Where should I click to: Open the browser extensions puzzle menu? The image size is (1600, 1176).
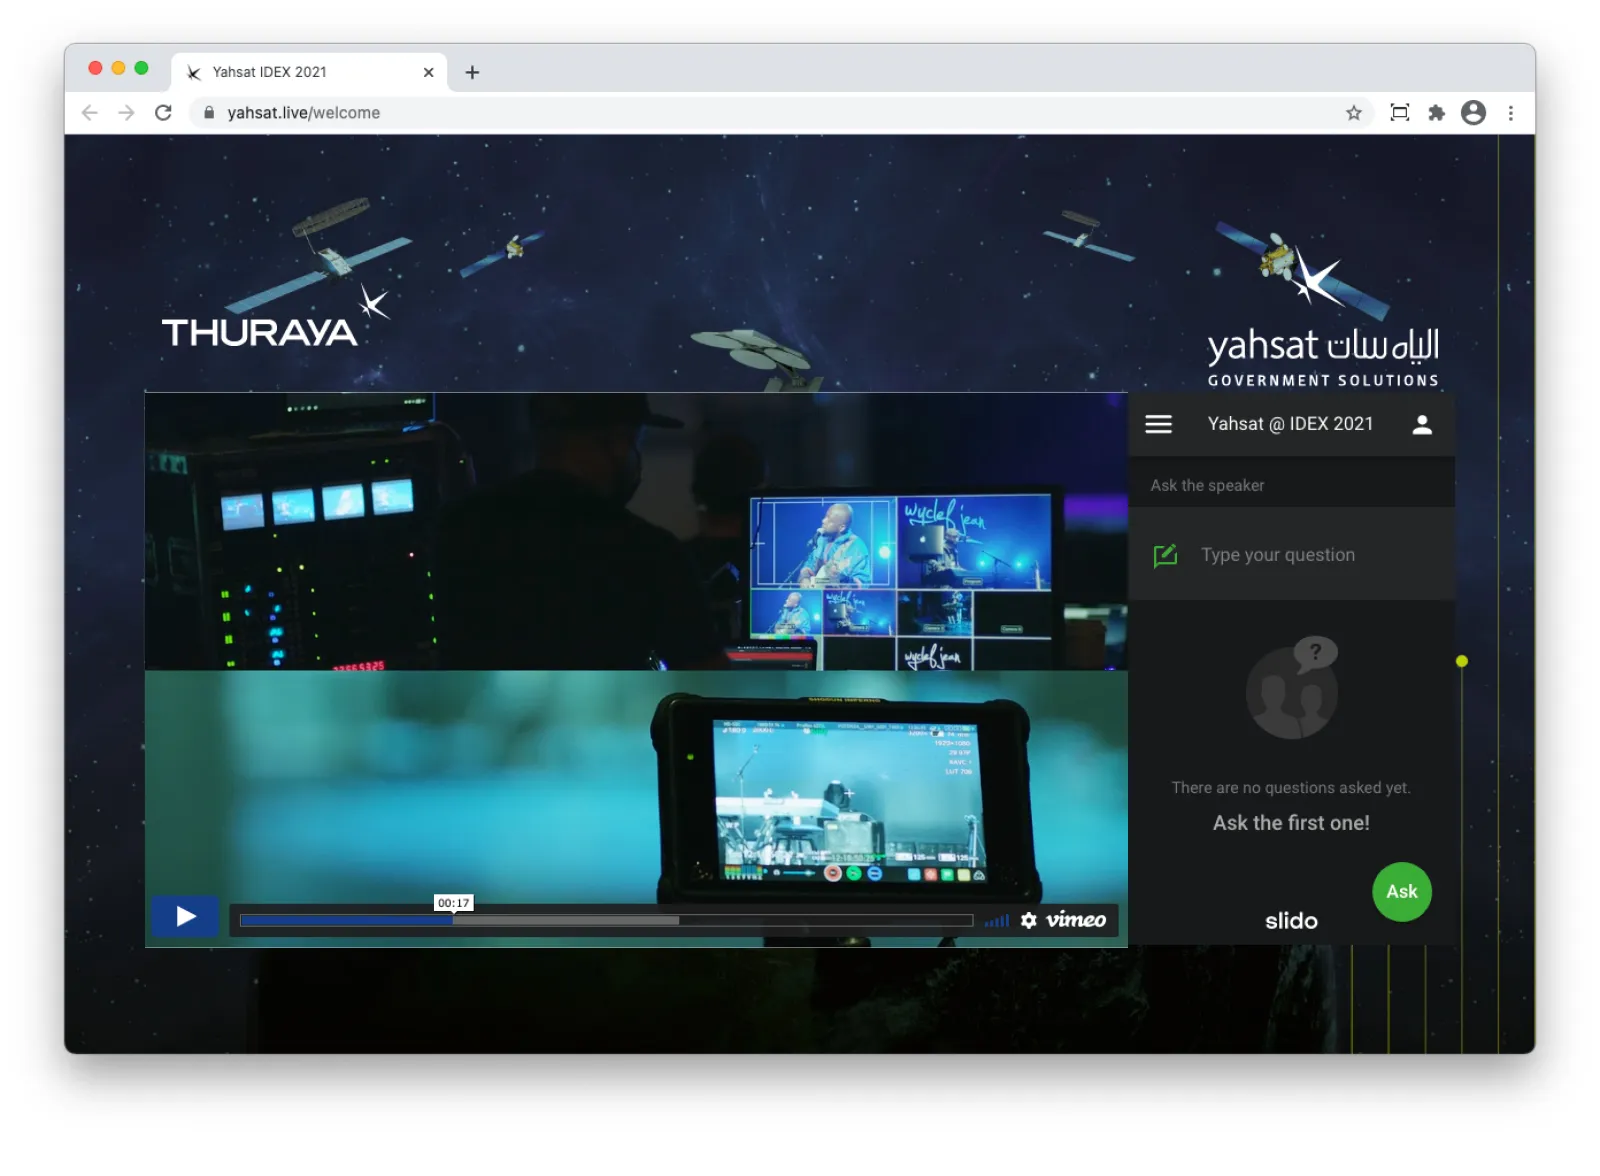pyautogui.click(x=1437, y=113)
